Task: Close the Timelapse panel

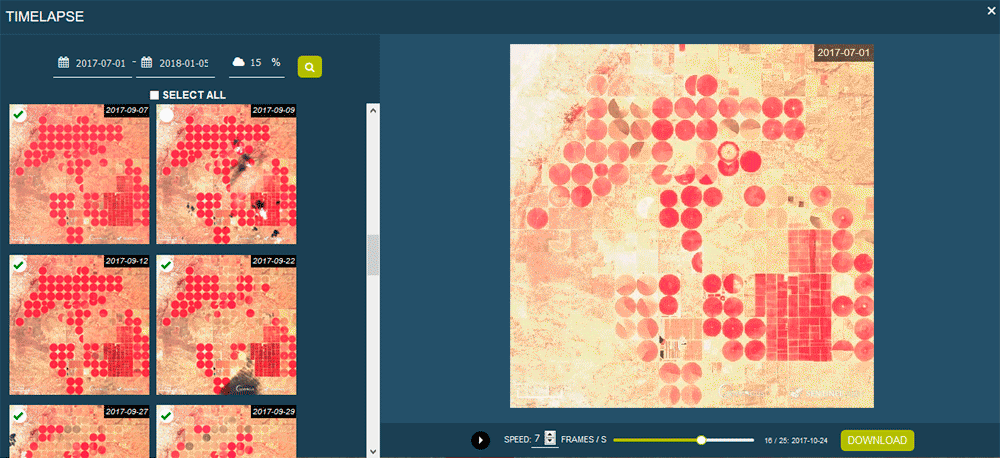Action: 990,11
